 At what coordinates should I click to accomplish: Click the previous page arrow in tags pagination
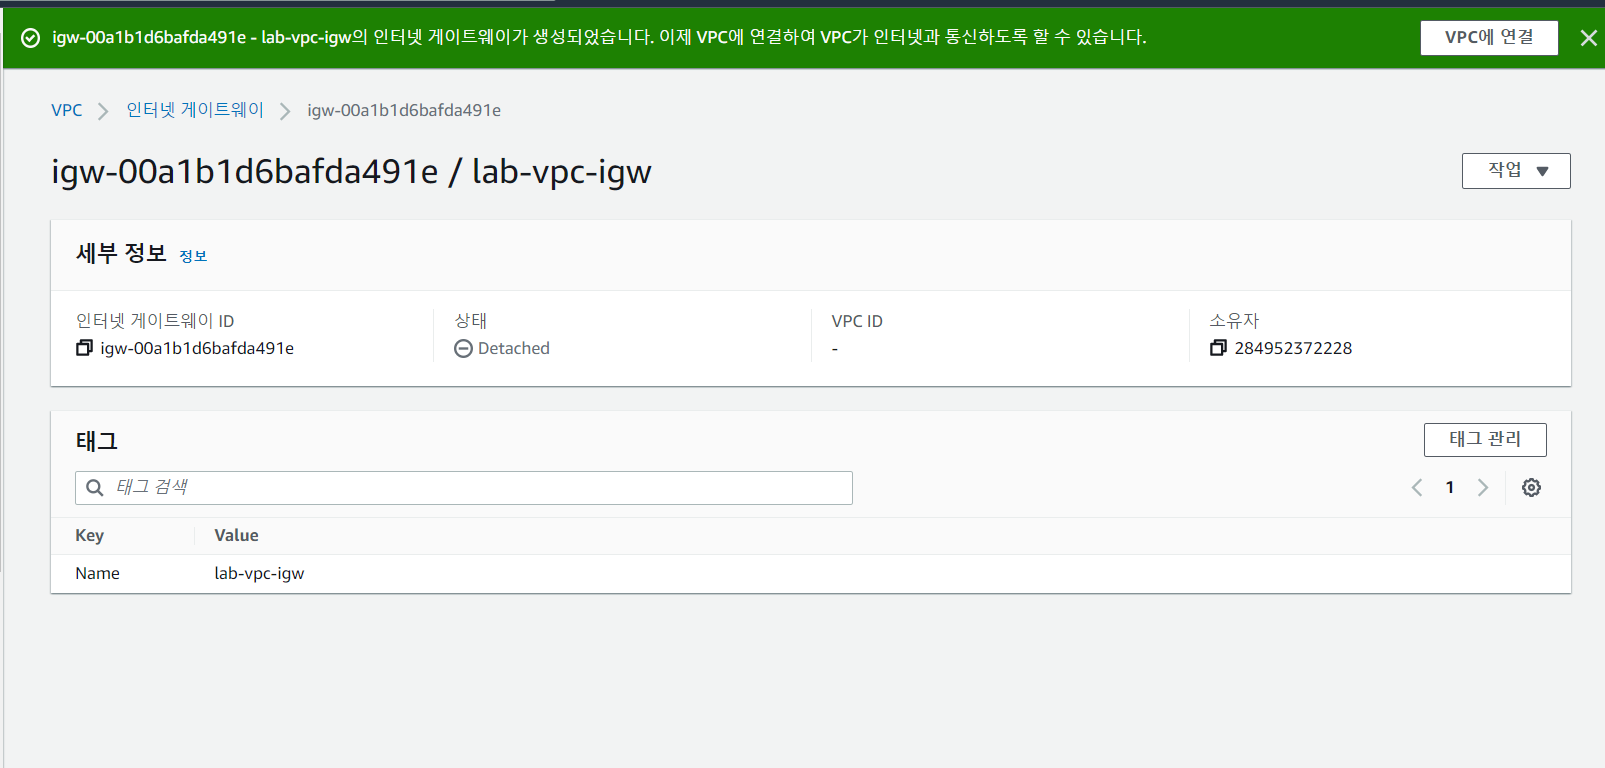1416,487
